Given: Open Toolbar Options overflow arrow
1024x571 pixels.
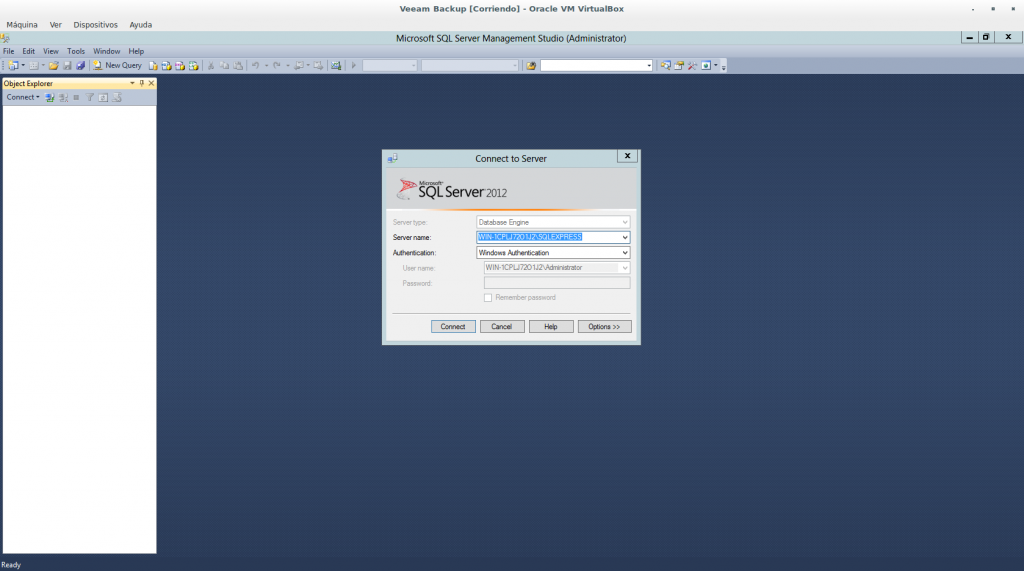Looking at the screenshot, I should (724, 67).
